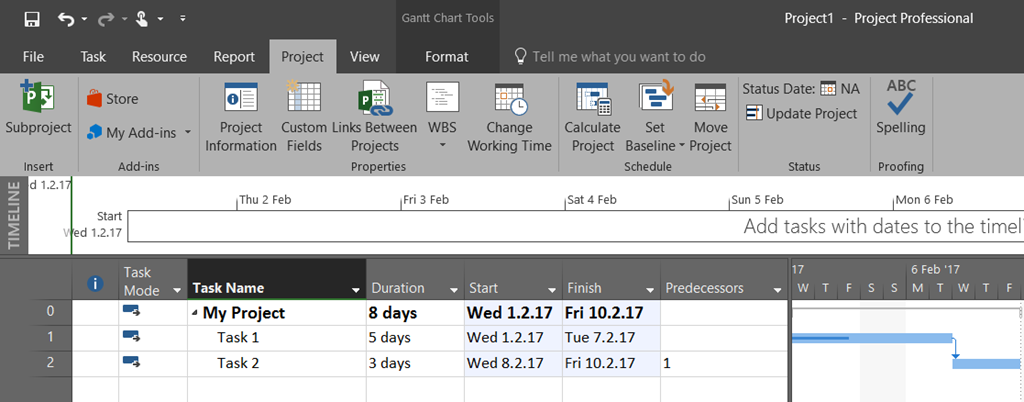Open the Format tab
The image size is (1024, 402).
coord(446,57)
